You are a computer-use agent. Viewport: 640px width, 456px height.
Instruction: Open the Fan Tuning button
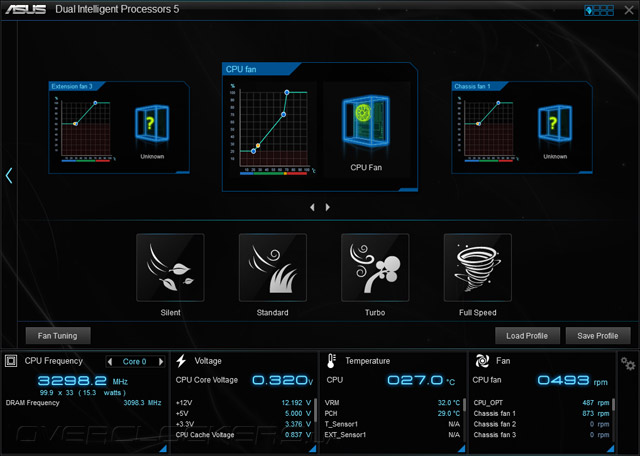tap(58, 336)
